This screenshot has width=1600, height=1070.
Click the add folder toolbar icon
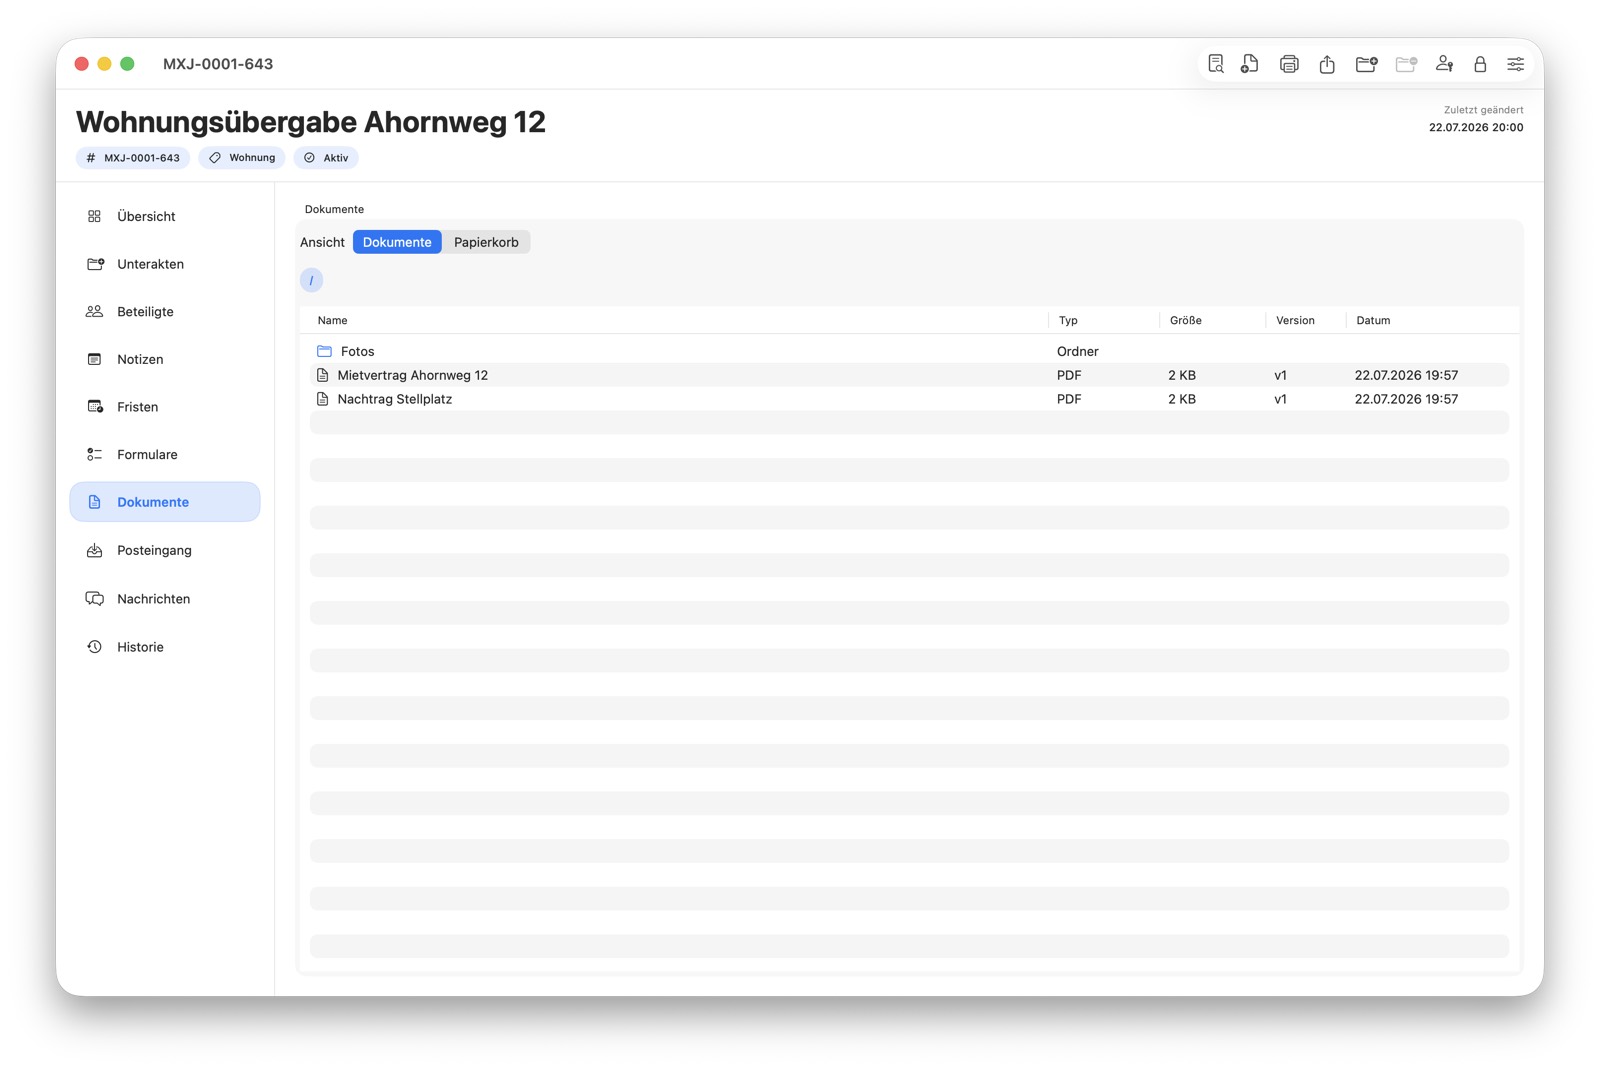tap(1366, 64)
